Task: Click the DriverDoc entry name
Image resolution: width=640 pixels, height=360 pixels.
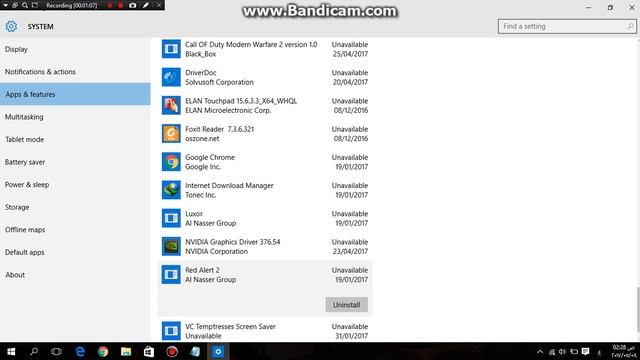Action: [x=200, y=73]
